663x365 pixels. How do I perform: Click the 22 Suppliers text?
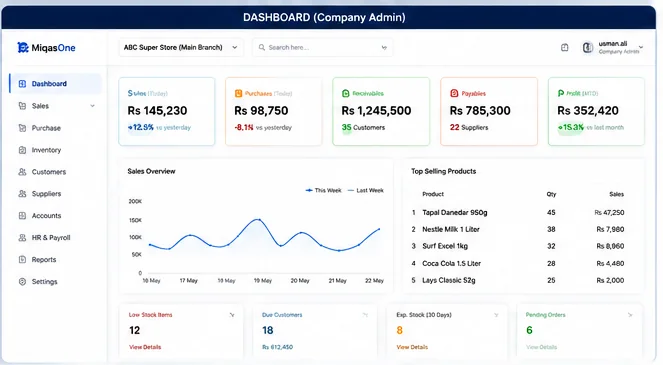point(469,127)
